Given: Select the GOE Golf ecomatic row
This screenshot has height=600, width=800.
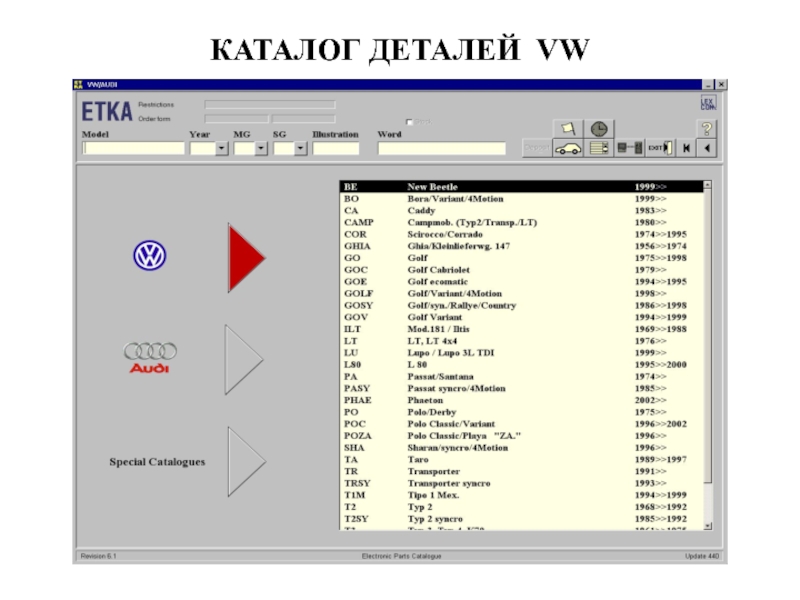Looking at the screenshot, I should tap(521, 282).
